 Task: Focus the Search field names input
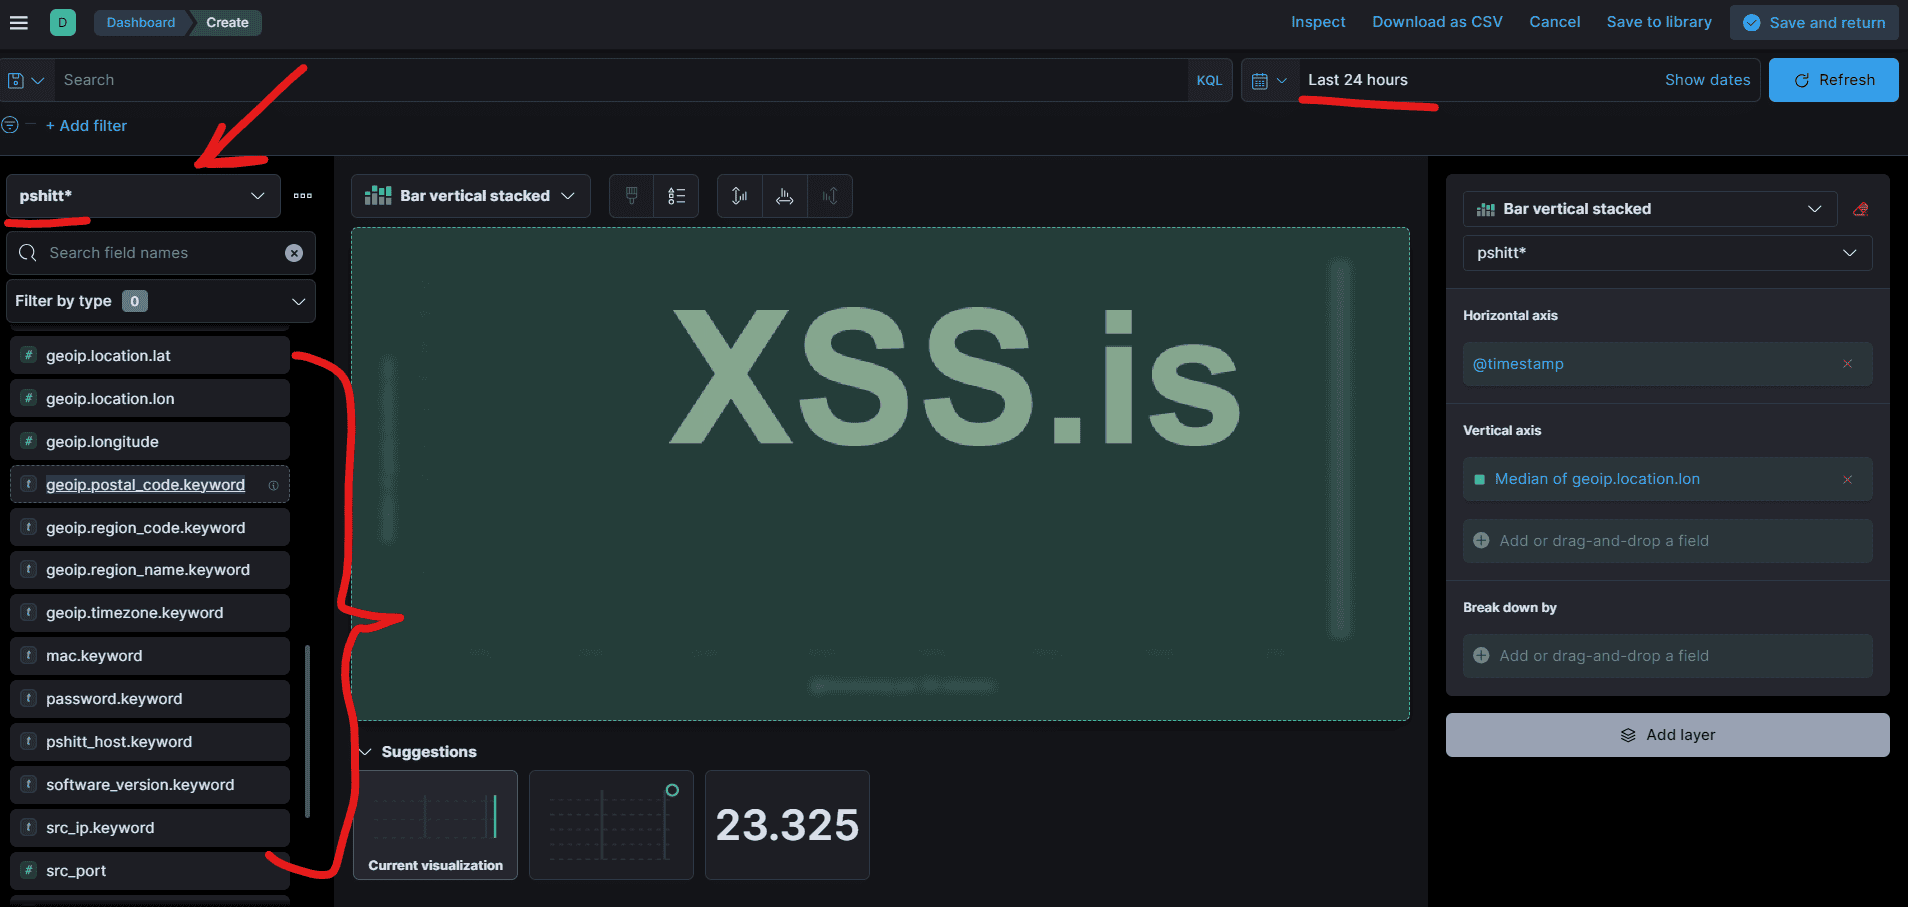161,253
